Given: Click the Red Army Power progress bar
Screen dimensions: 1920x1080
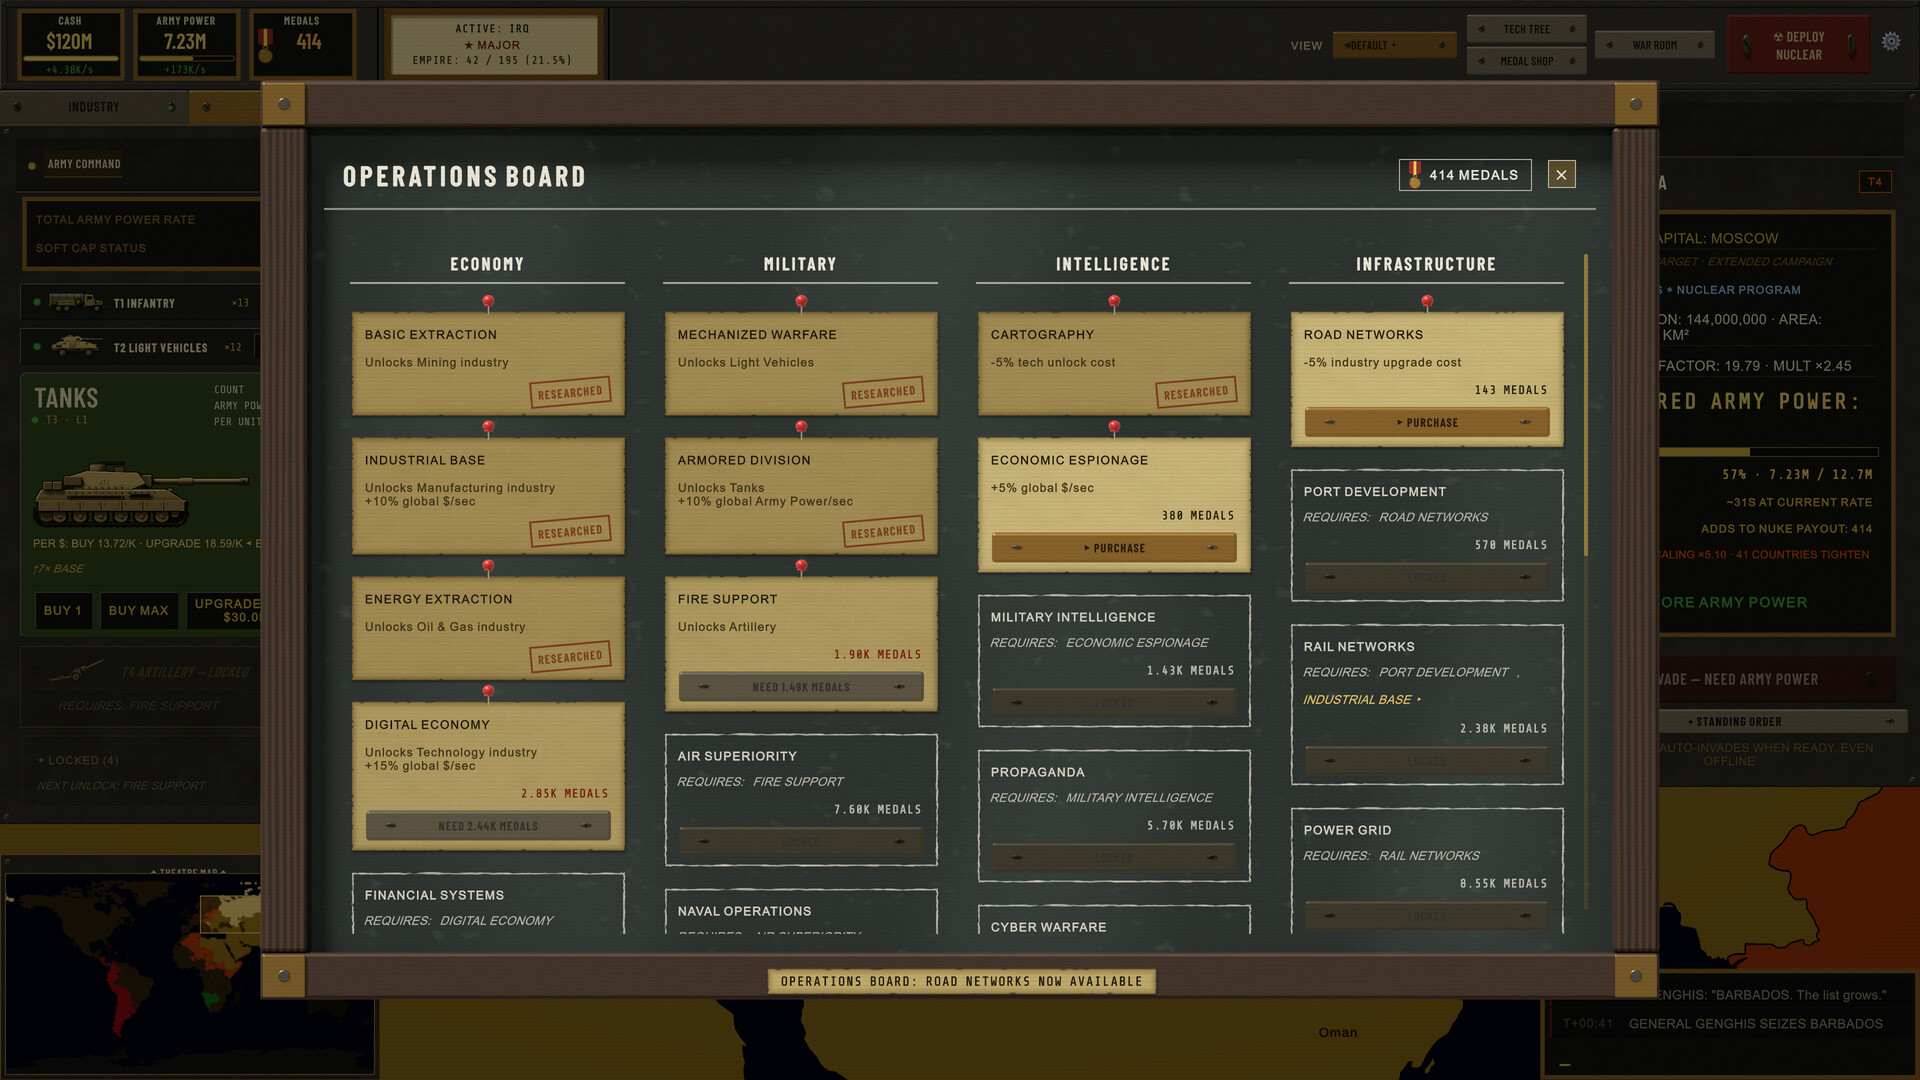Looking at the screenshot, I should coord(1768,452).
